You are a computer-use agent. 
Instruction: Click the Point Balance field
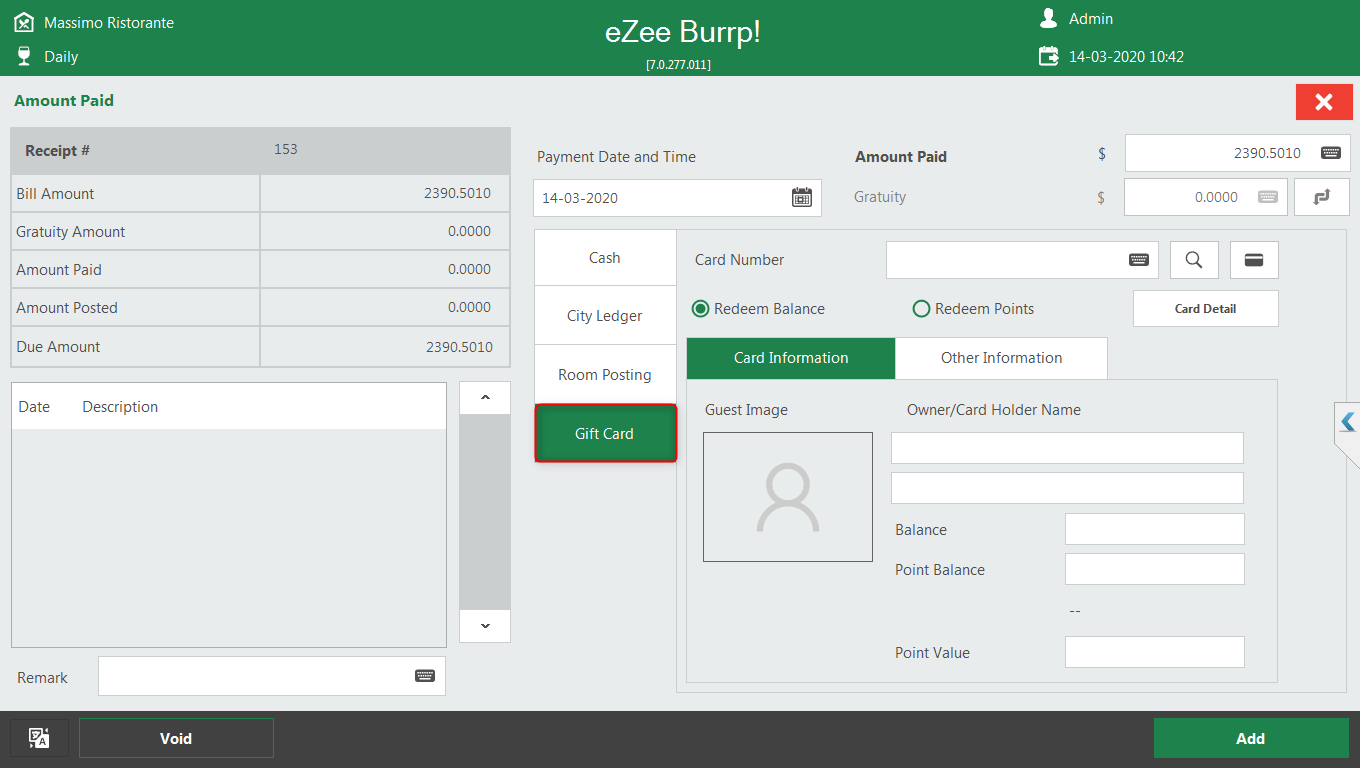1154,569
